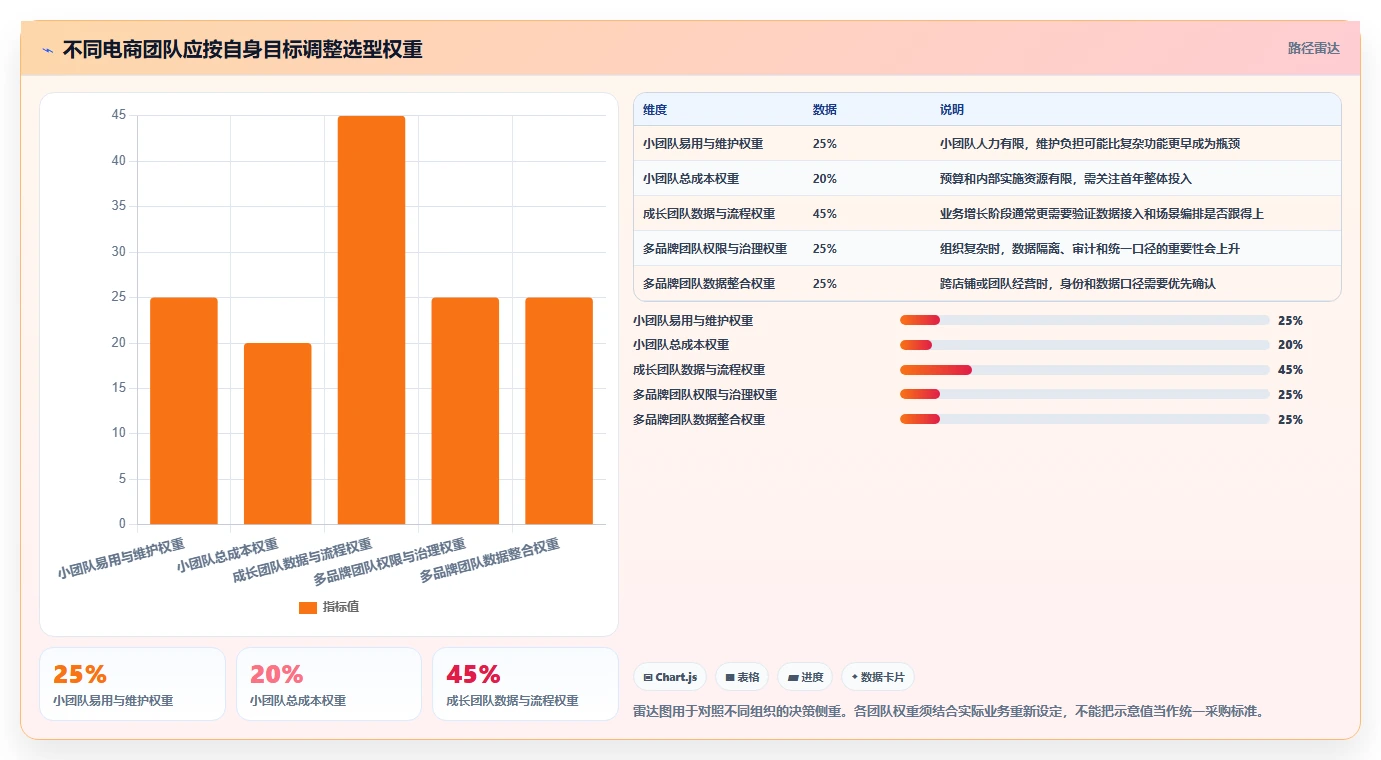Select table cell 成长团队数据与流程权重
Screen dimensions: 1381x760
coord(709,214)
